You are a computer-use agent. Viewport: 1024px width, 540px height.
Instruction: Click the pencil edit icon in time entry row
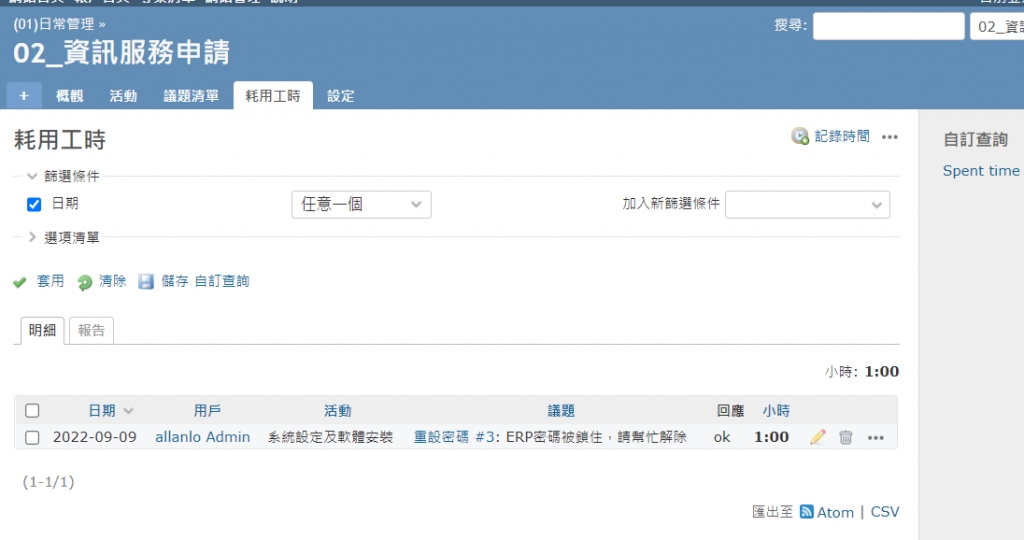point(818,437)
